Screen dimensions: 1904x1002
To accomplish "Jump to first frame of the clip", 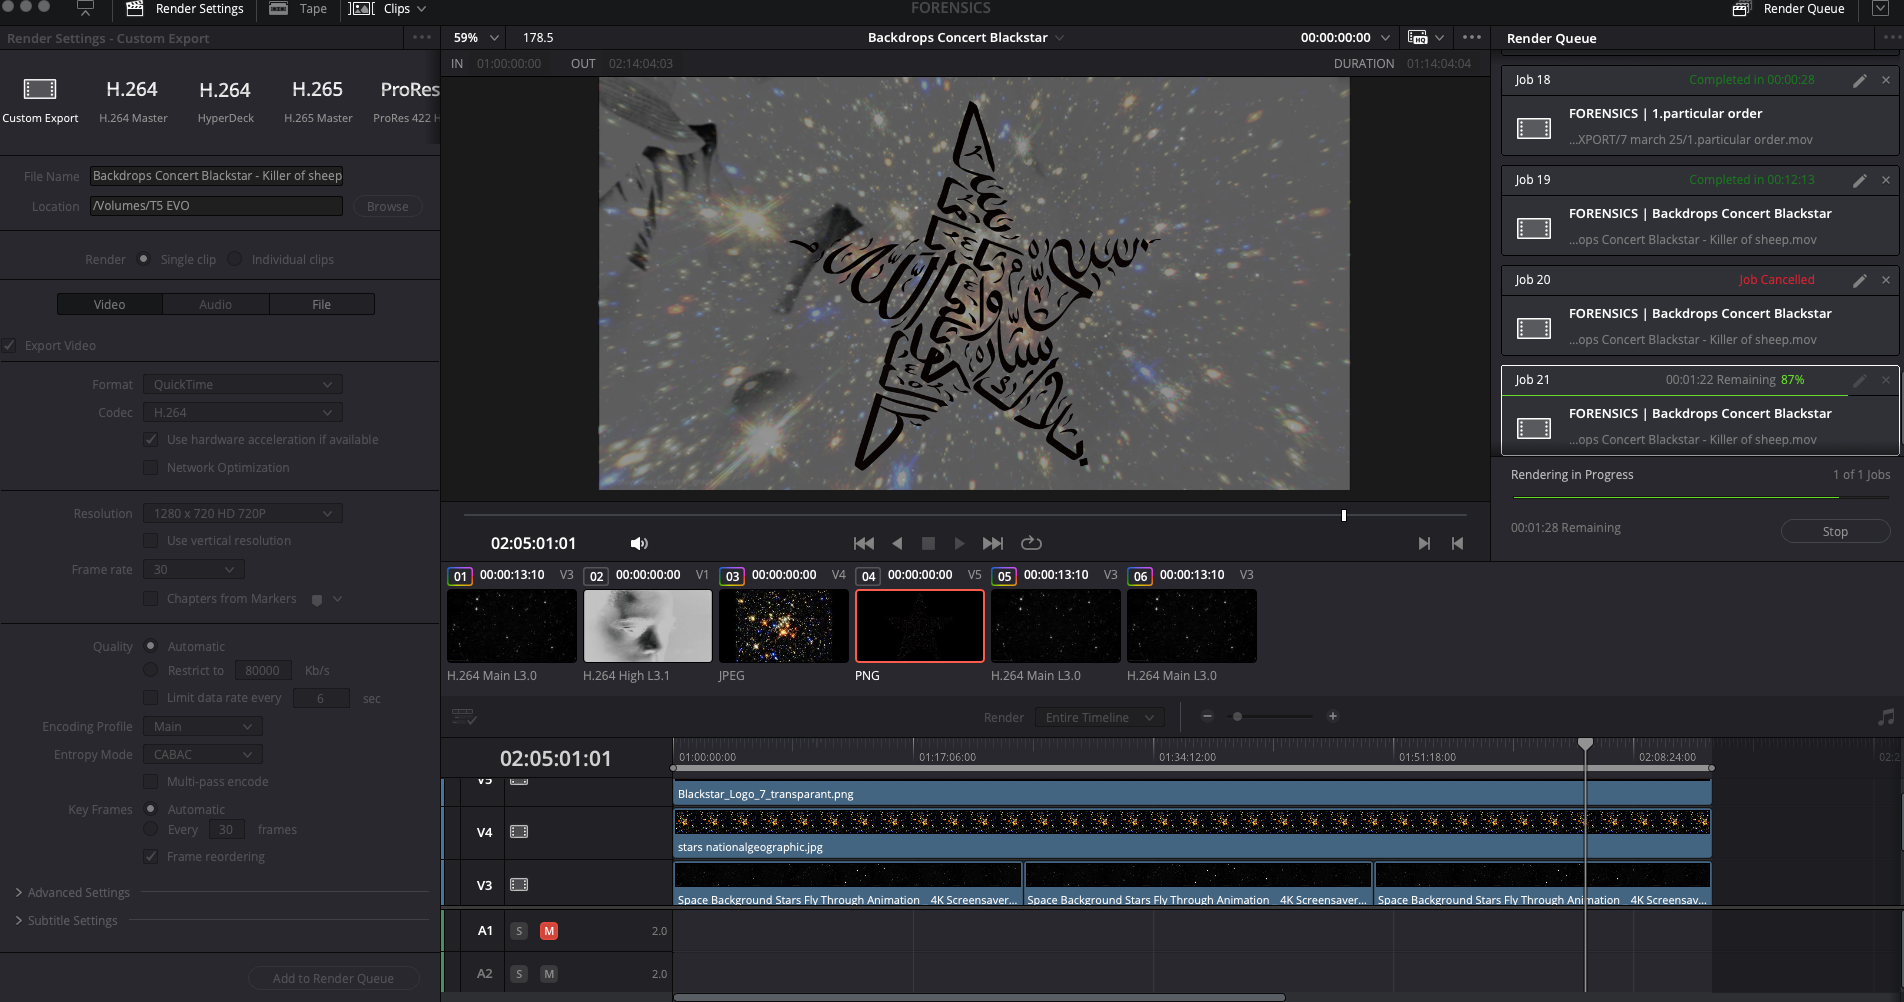I will [864, 543].
